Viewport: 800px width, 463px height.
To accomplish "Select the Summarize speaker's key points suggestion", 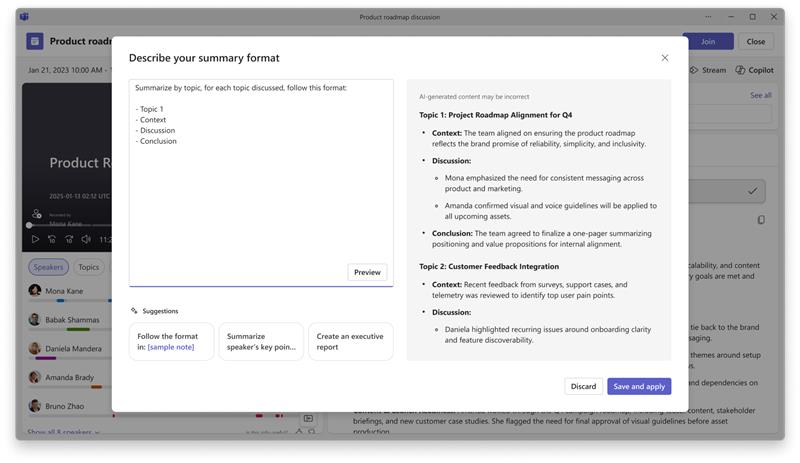I will (x=261, y=342).
